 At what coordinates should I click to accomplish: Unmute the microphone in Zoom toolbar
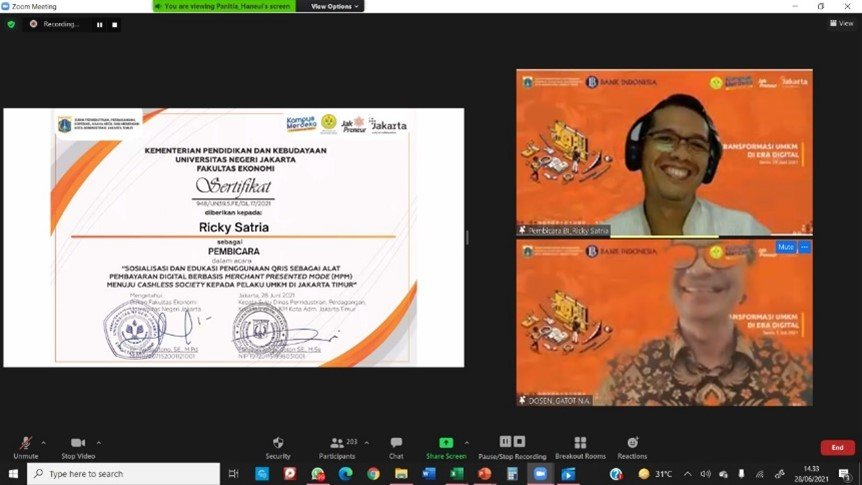tap(26, 448)
